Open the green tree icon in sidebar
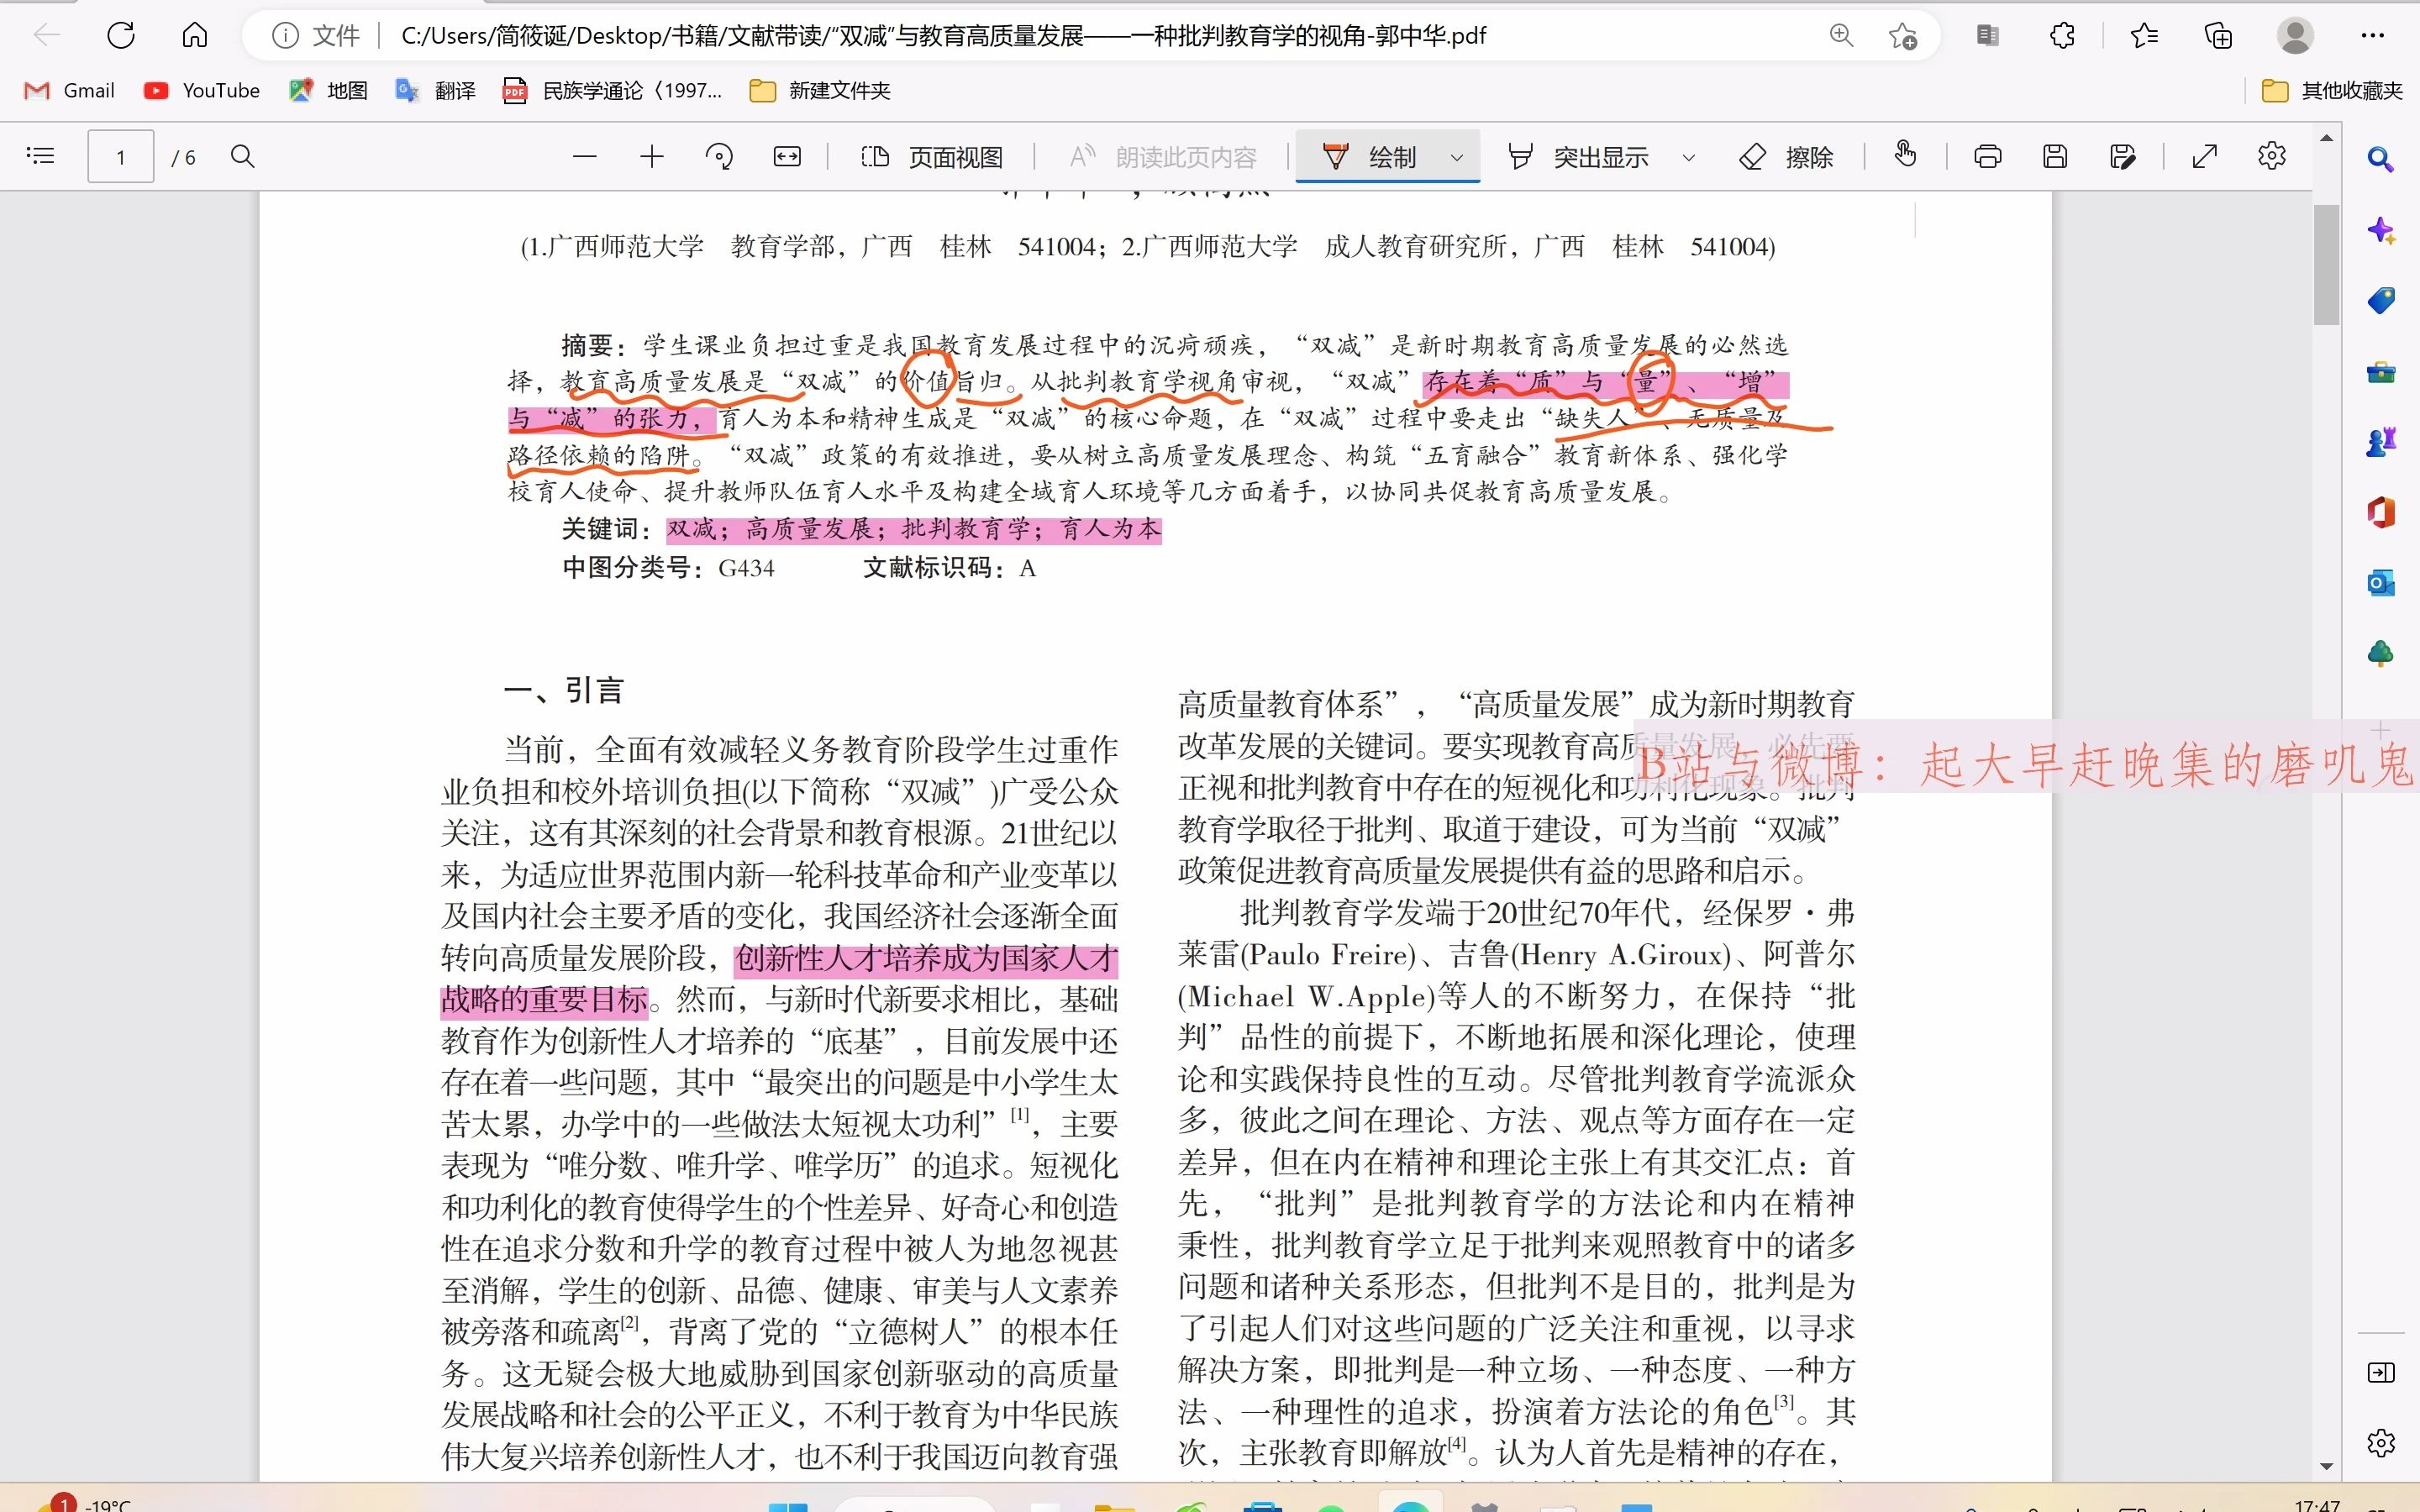2420x1512 pixels. (x=2381, y=654)
